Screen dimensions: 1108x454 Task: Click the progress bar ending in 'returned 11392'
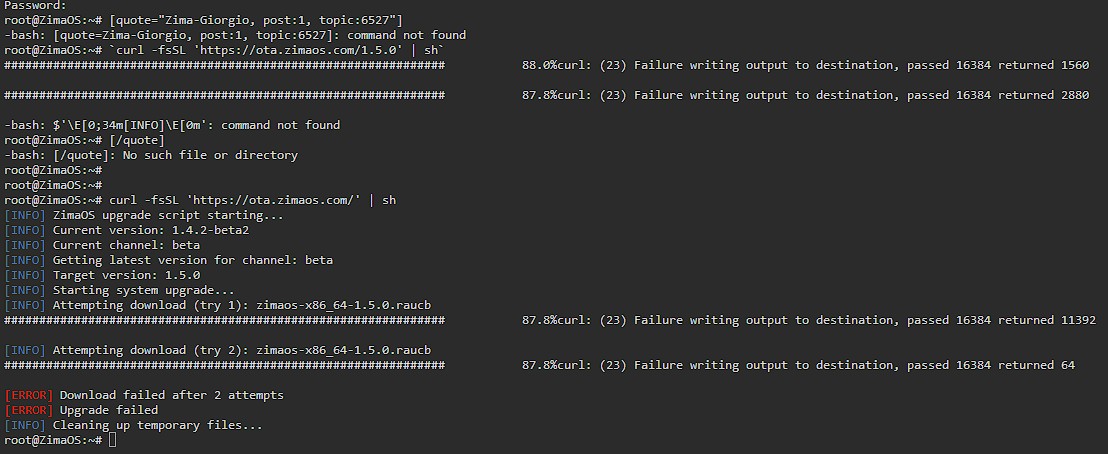224,320
